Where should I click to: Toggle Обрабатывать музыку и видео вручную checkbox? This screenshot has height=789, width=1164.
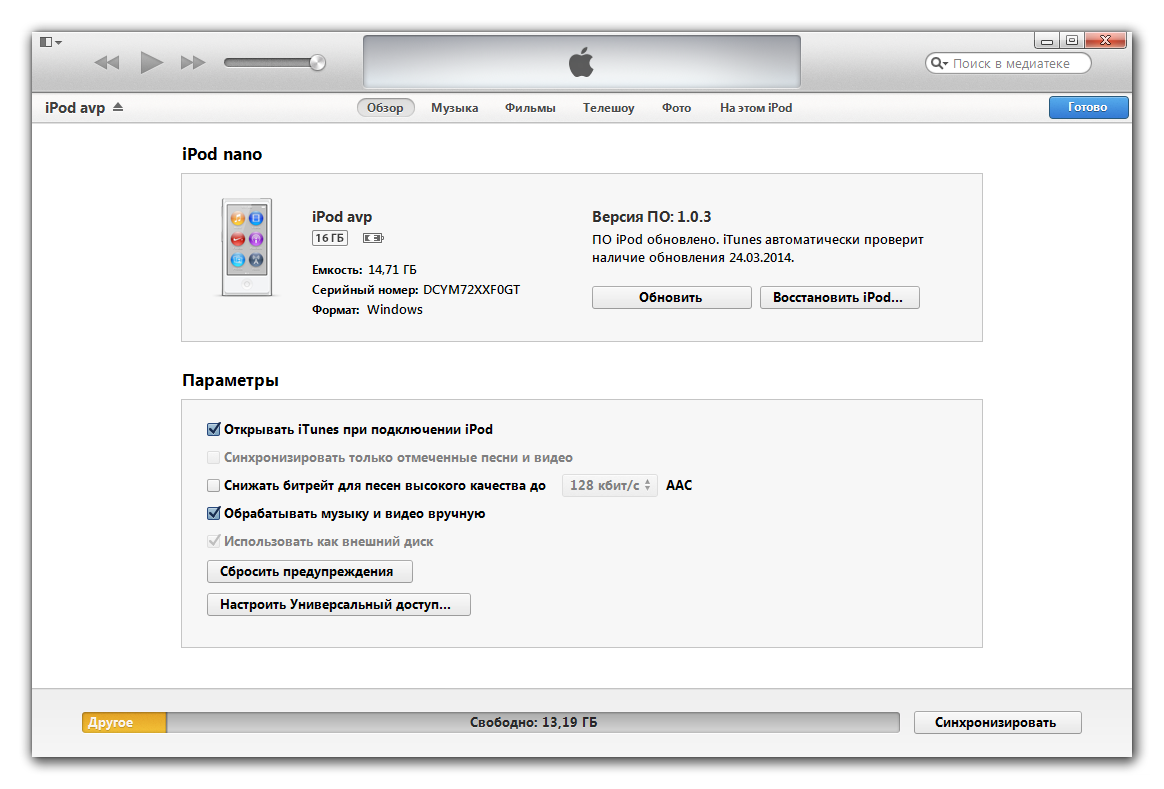214,513
